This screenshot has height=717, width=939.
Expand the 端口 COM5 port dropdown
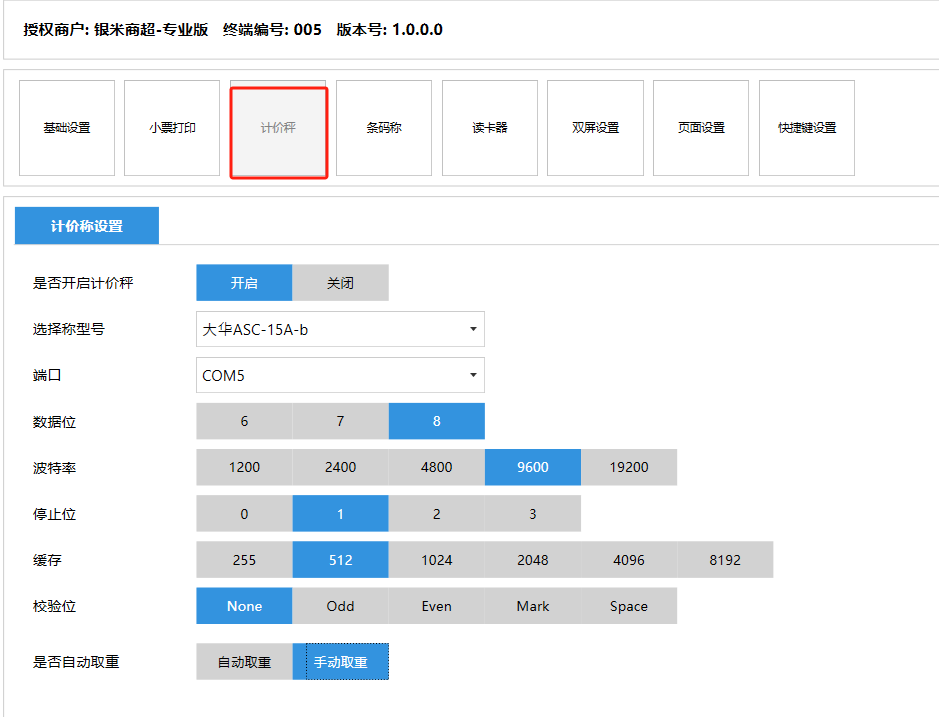340,375
